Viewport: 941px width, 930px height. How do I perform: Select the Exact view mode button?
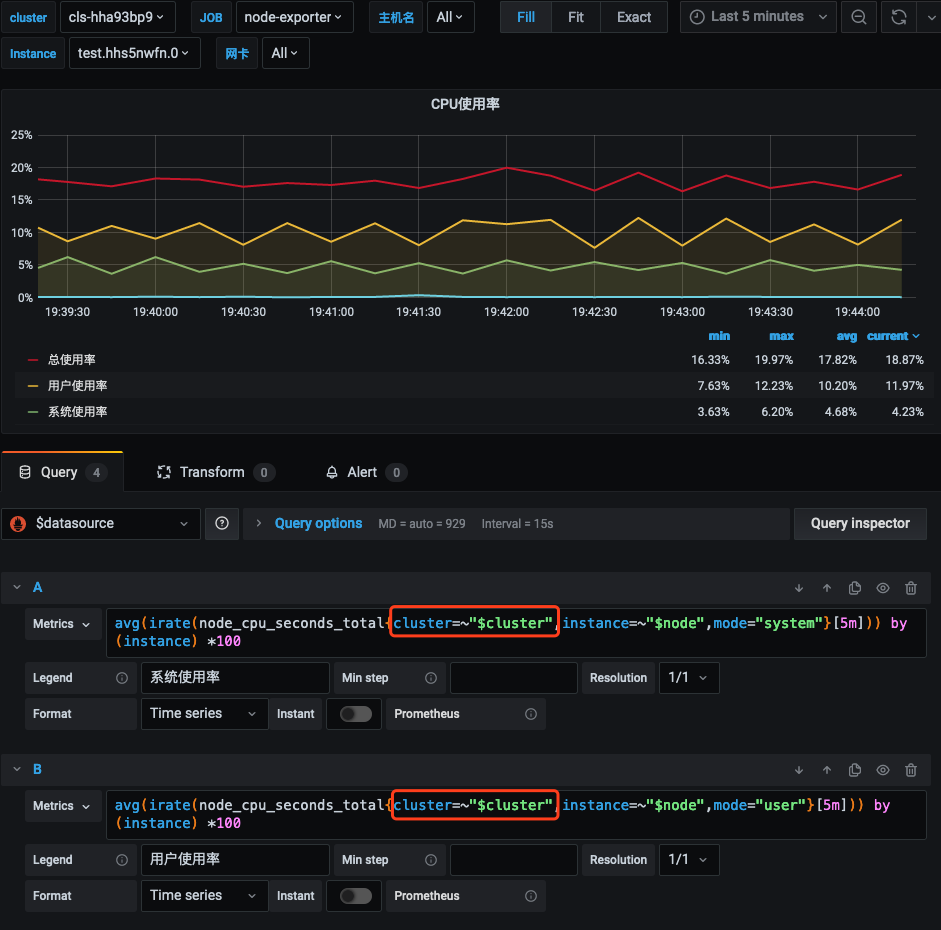tap(634, 17)
